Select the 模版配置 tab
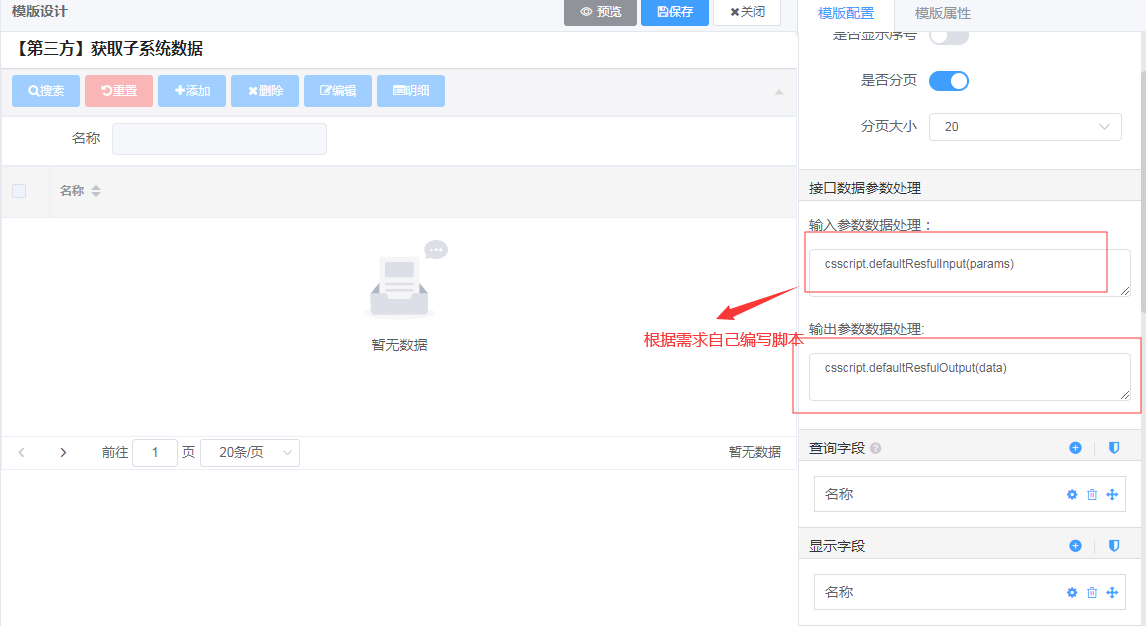Image resolution: width=1146 pixels, height=626 pixels. pos(845,13)
